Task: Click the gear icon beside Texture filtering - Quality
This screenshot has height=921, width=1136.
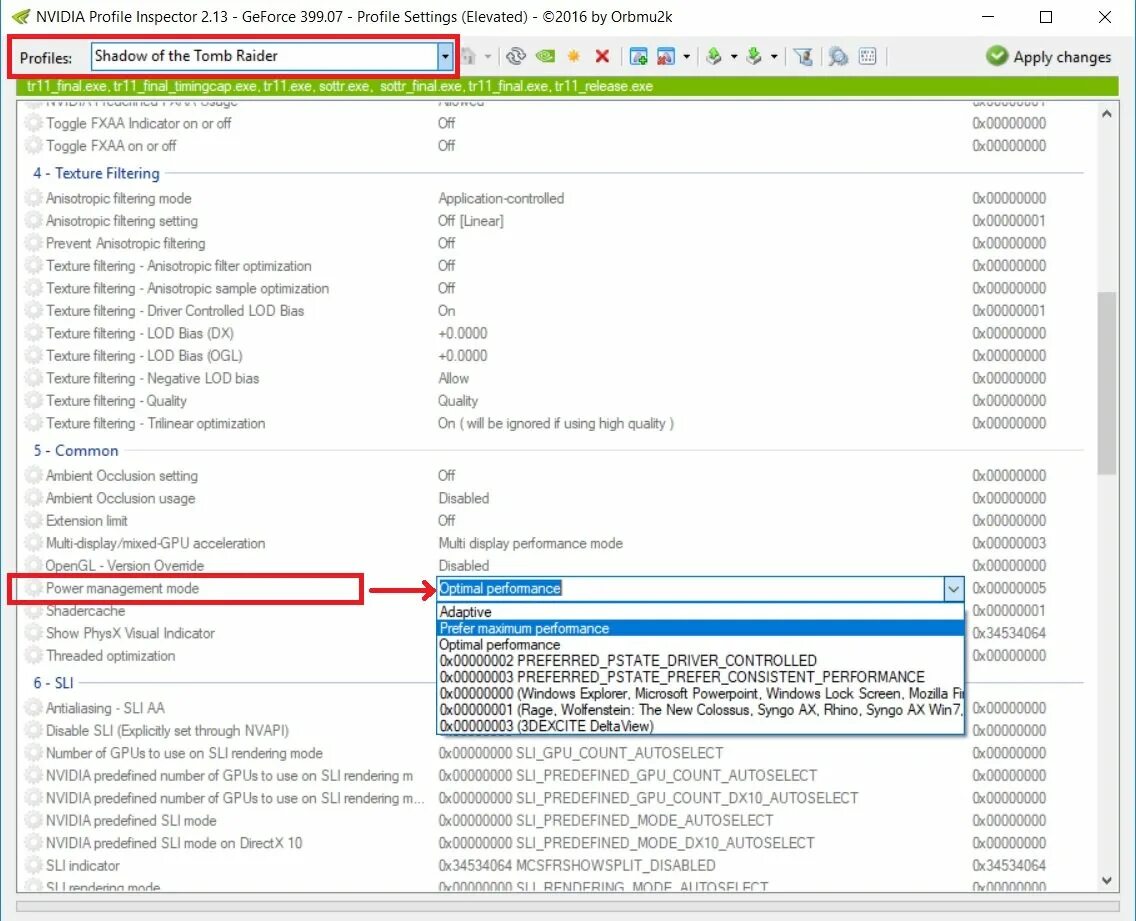Action: coord(33,401)
